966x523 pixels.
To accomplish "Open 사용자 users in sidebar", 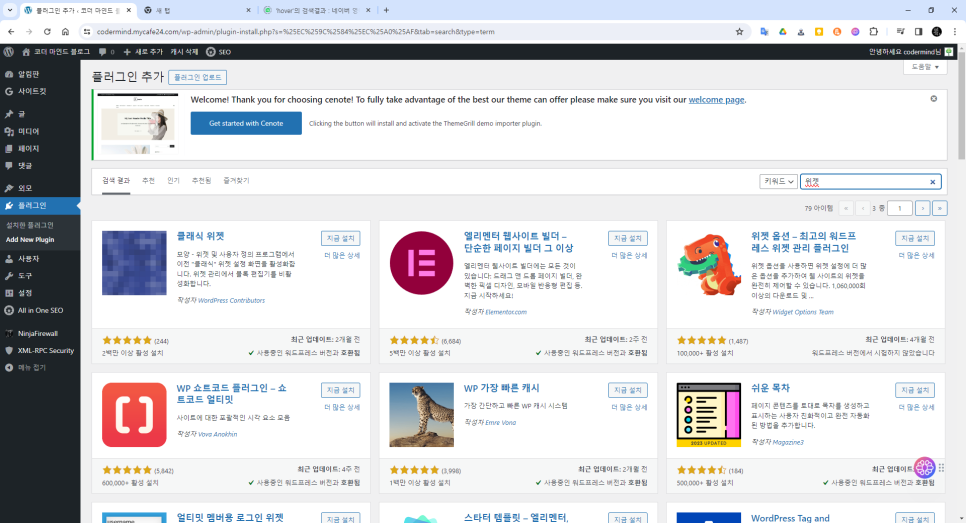I will coord(28,259).
